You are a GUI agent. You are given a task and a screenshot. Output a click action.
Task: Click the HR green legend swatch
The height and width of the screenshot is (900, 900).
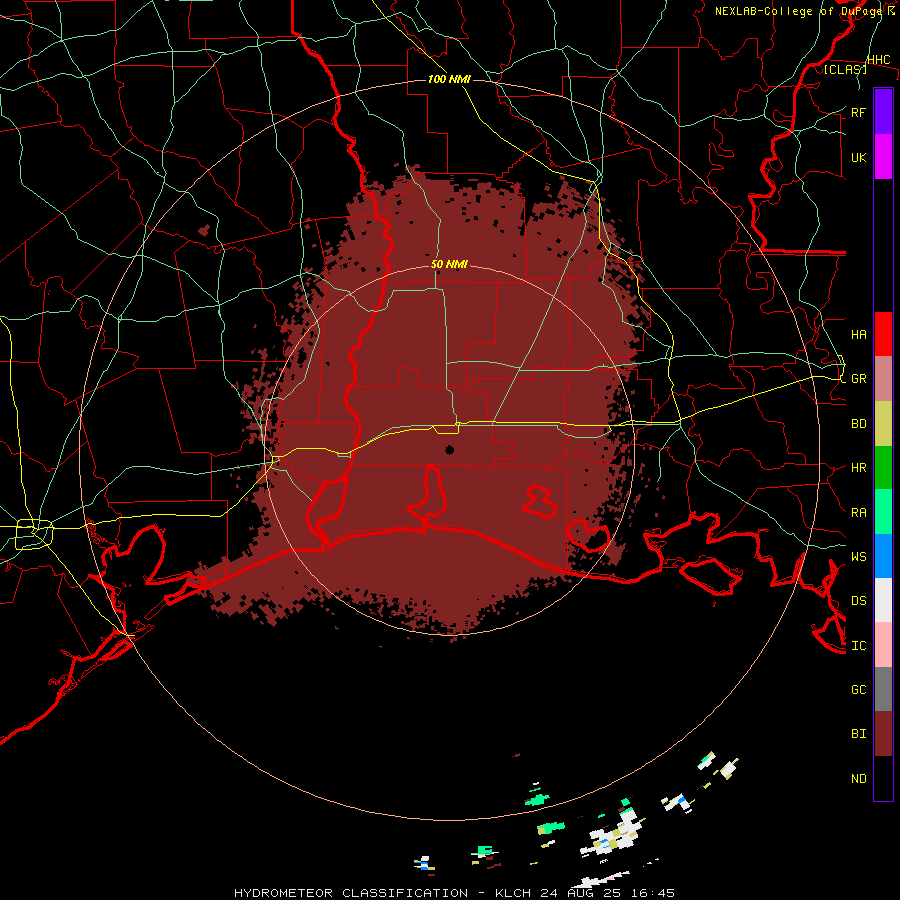click(x=883, y=468)
